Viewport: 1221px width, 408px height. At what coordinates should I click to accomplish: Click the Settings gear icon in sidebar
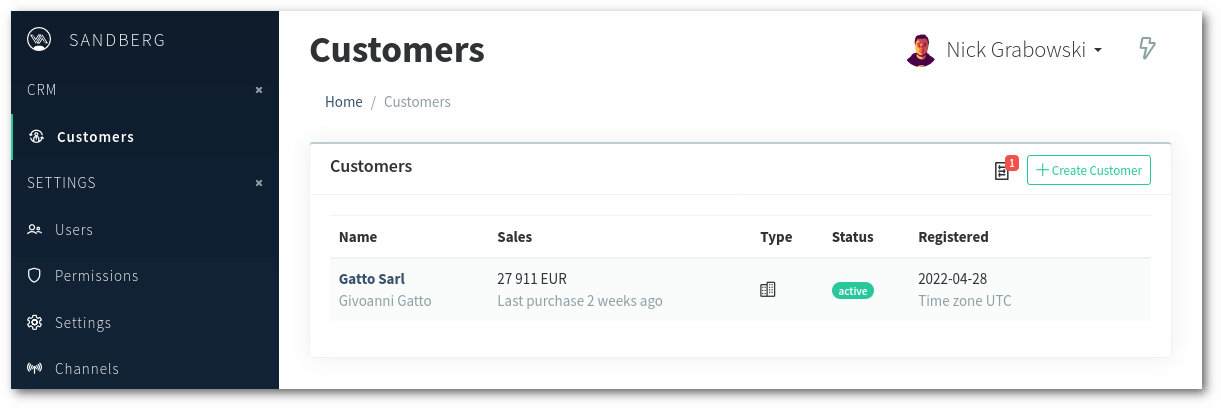(x=34, y=323)
